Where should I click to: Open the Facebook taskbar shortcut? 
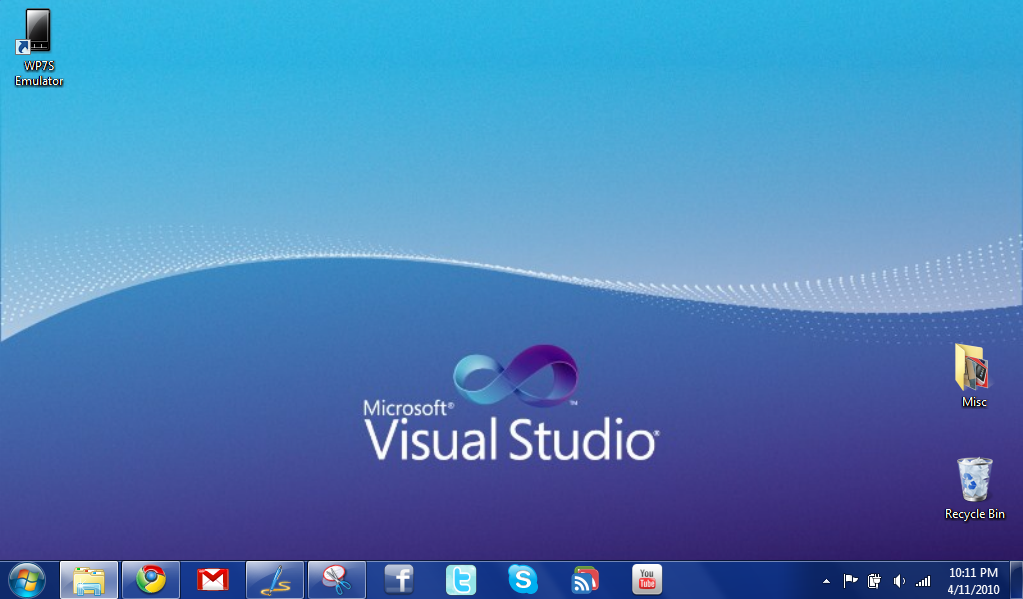[399, 579]
